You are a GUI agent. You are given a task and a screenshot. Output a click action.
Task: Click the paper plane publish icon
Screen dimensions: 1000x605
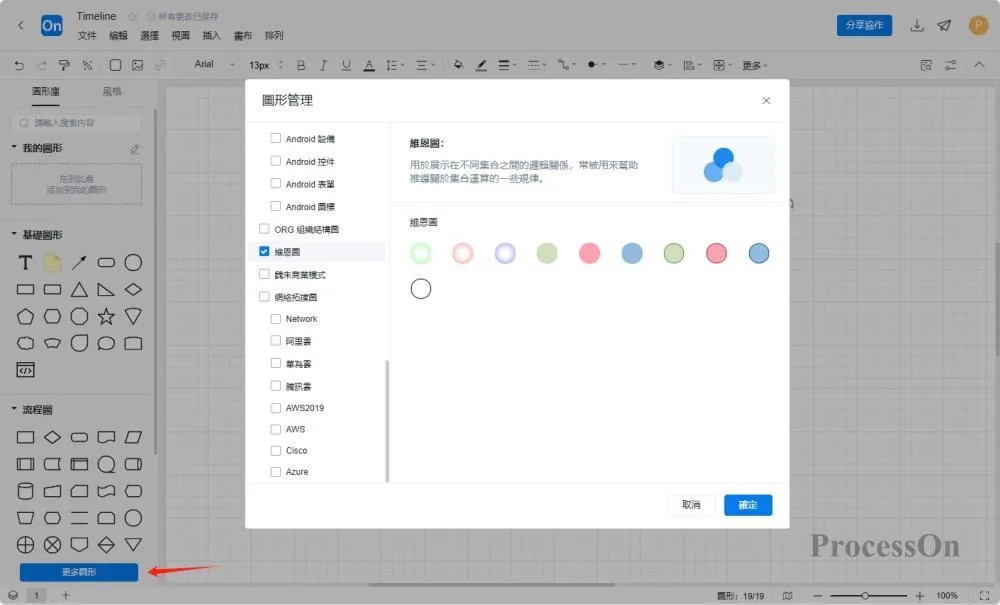[x=944, y=26]
